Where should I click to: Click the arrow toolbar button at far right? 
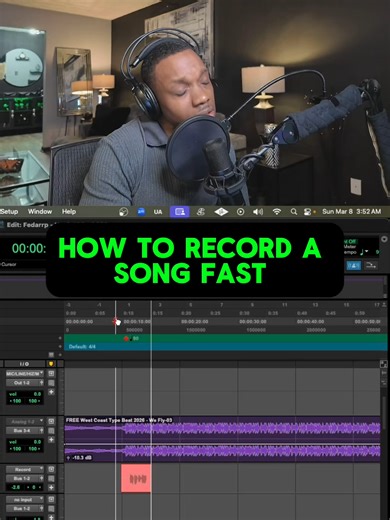click(x=371, y=266)
